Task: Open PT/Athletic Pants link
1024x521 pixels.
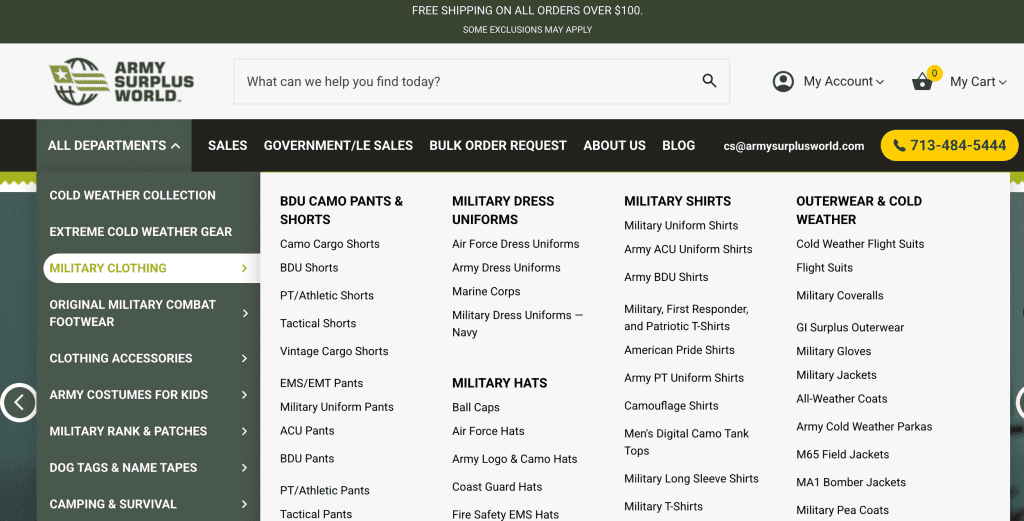Action: 325,491
